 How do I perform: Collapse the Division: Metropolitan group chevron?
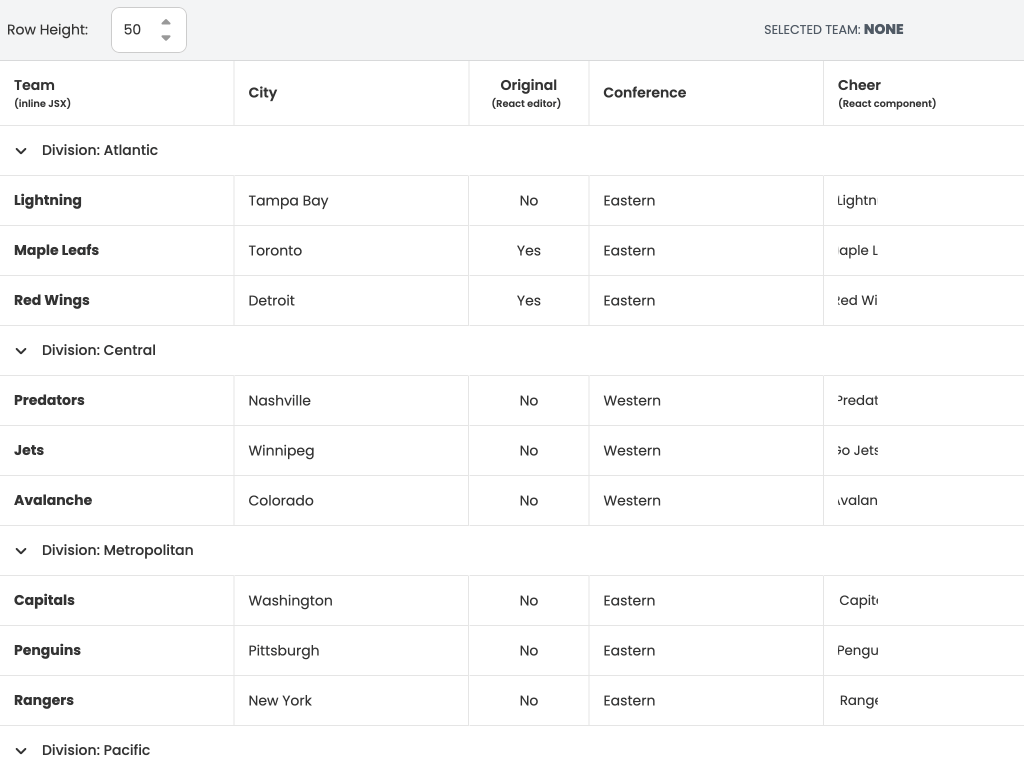[x=21, y=551]
